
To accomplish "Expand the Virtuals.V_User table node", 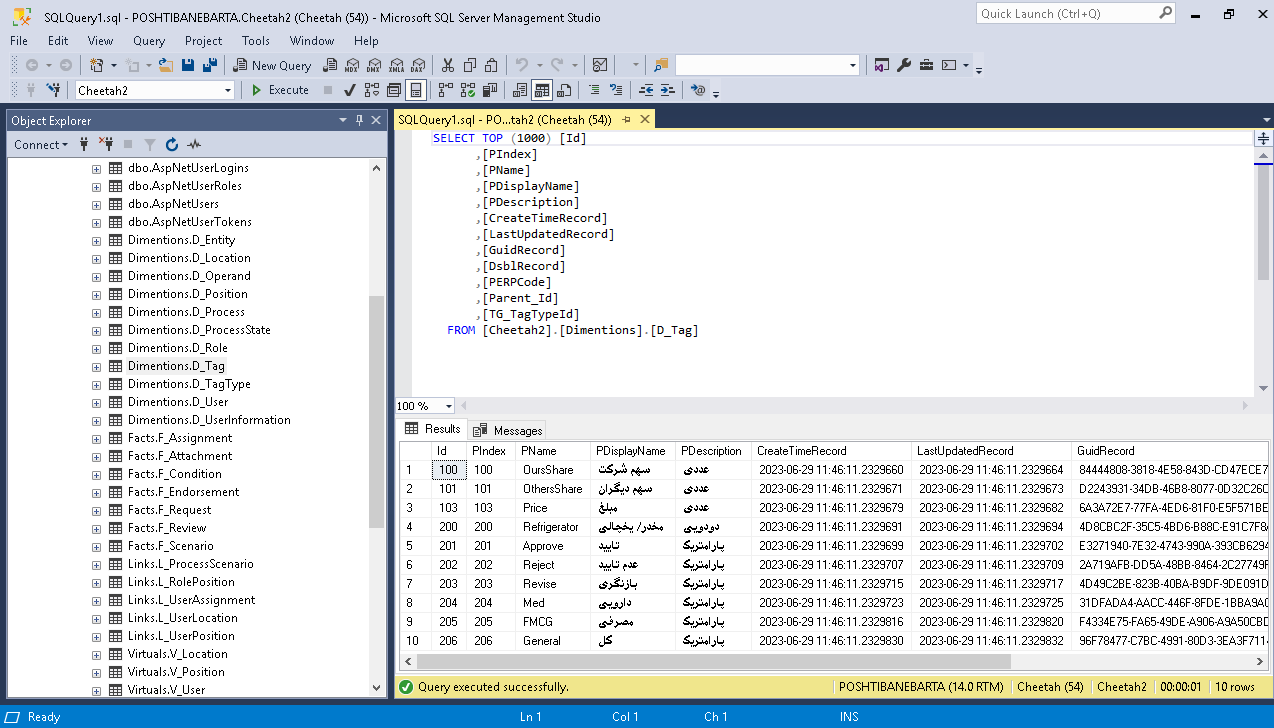I will pos(97,690).
